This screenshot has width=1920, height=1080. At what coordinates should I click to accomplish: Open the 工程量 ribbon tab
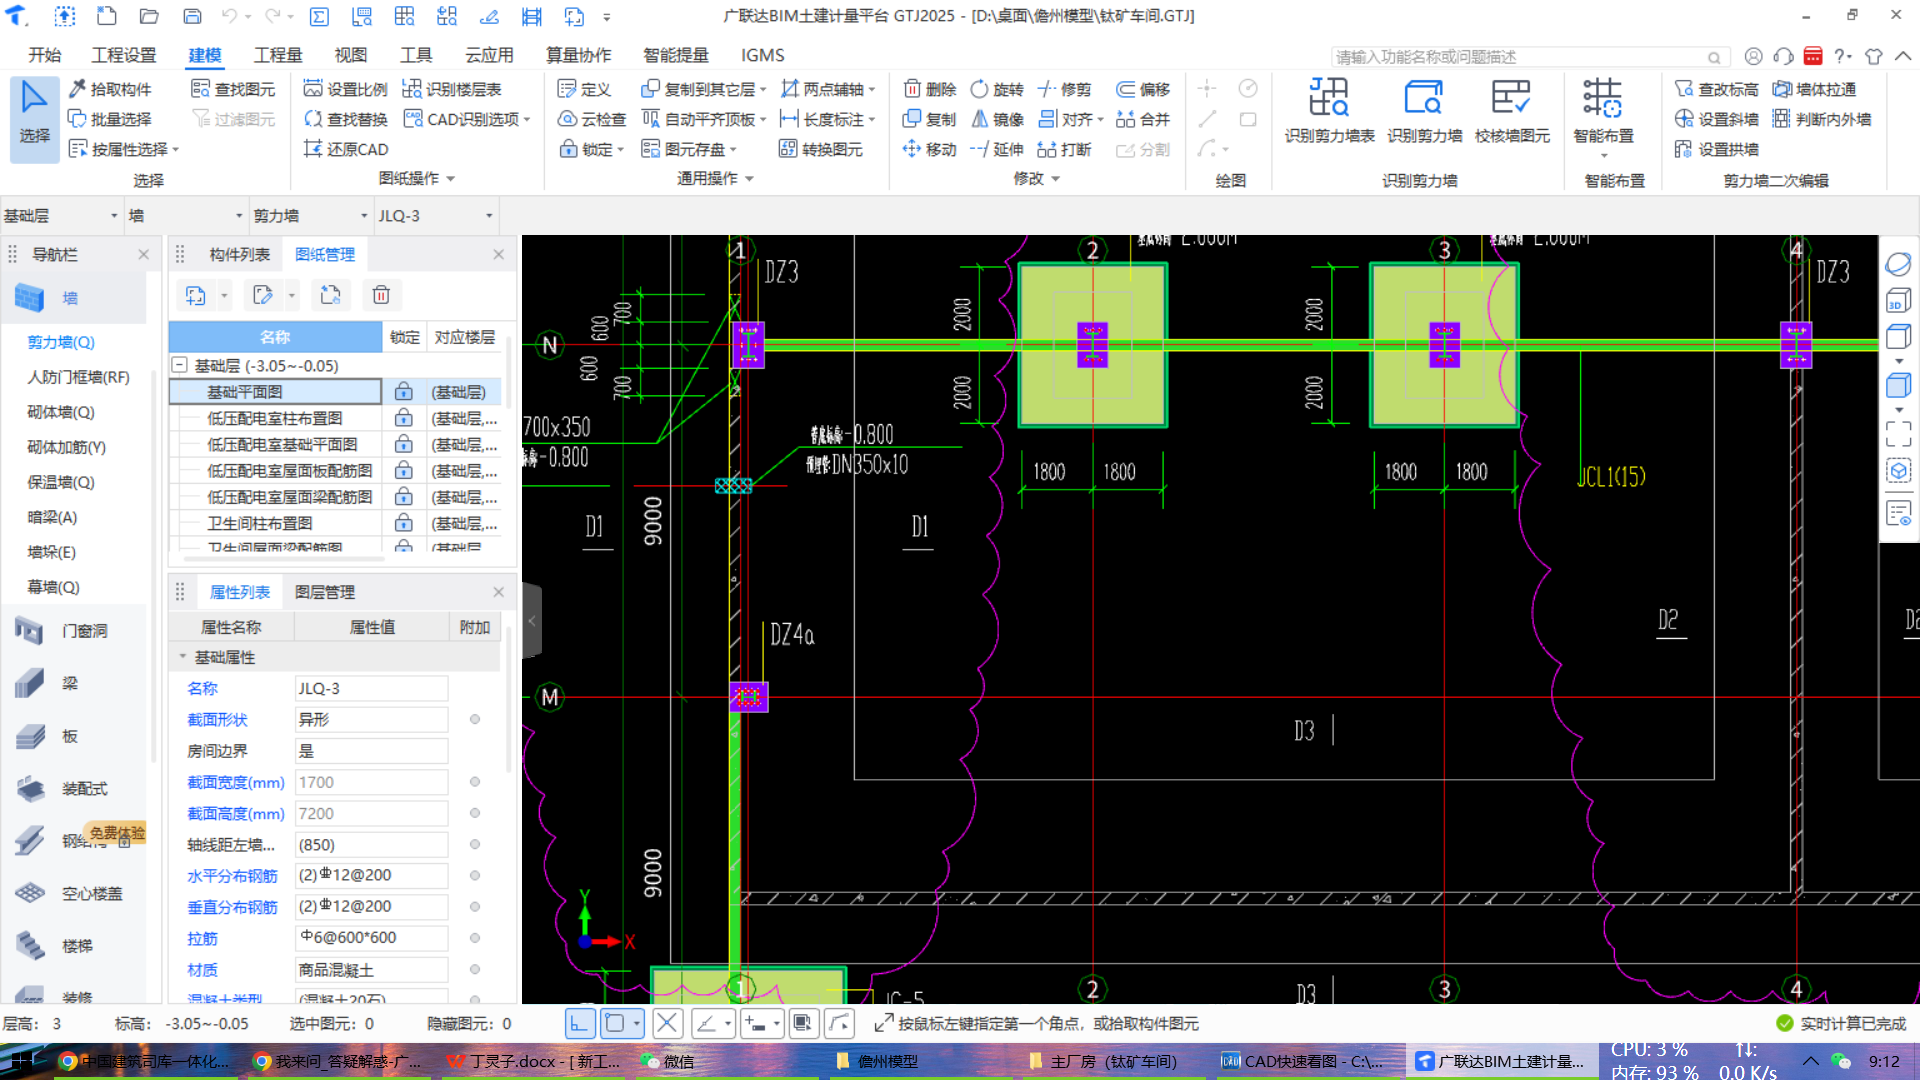(278, 55)
